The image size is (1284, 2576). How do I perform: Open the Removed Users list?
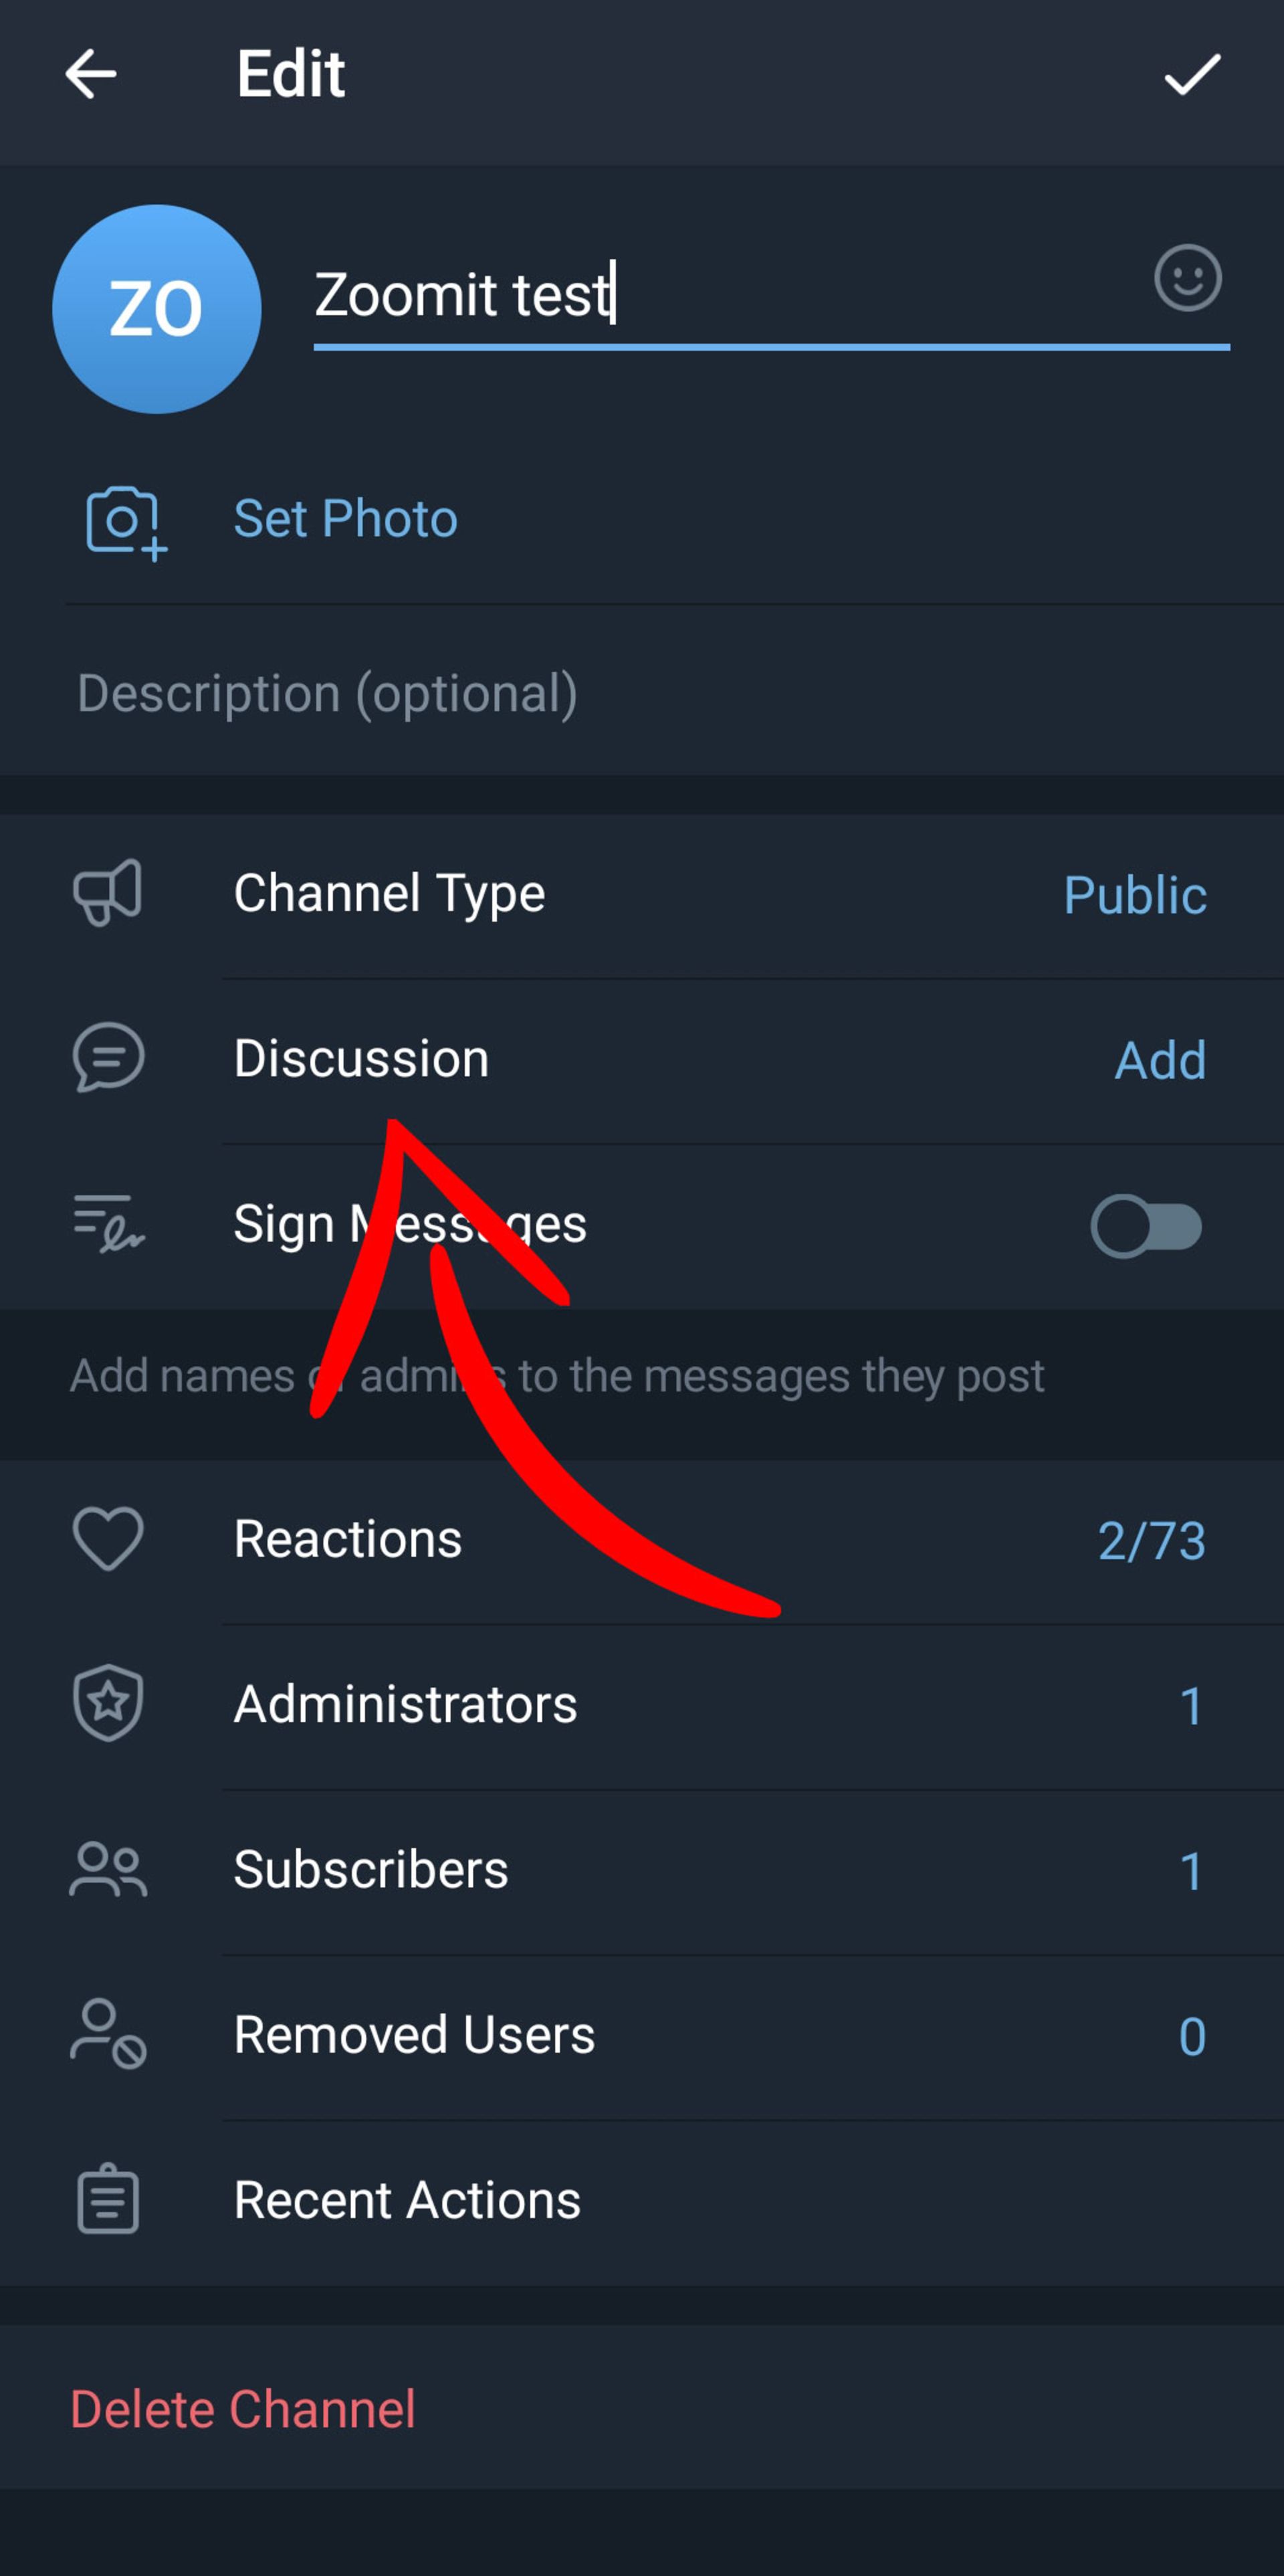pos(642,2036)
